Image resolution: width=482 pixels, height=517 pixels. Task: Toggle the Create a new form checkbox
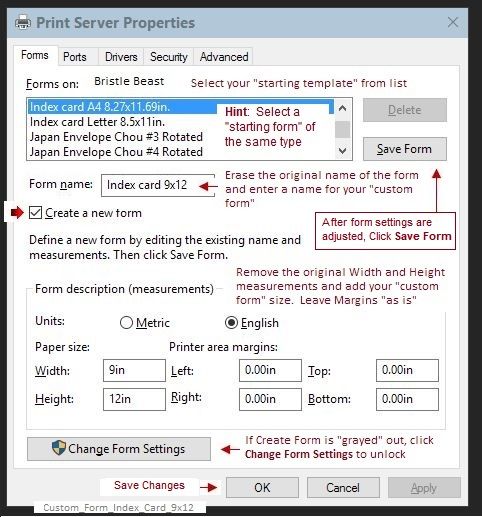[x=35, y=213]
